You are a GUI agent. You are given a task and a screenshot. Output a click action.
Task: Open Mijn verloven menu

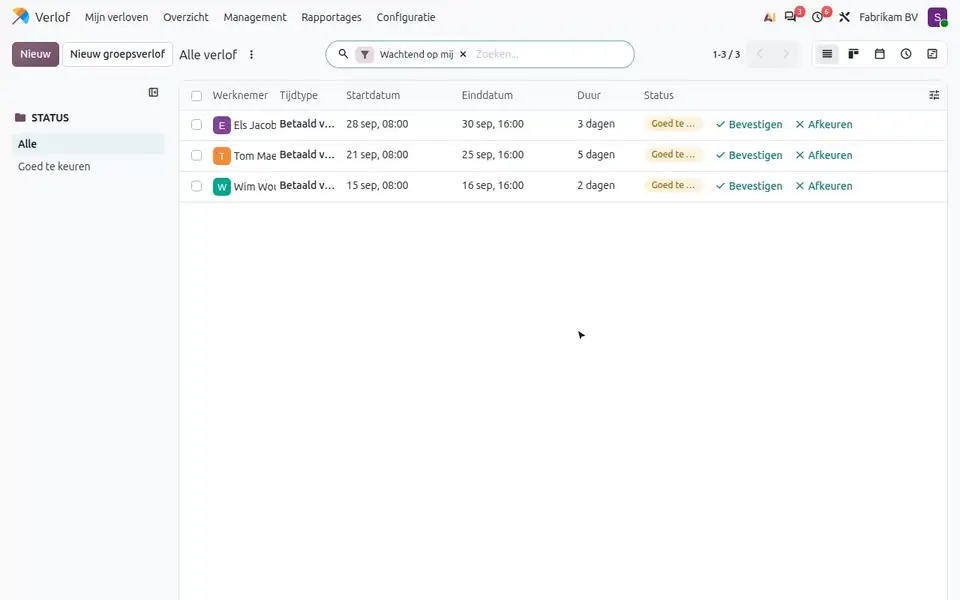(116, 17)
